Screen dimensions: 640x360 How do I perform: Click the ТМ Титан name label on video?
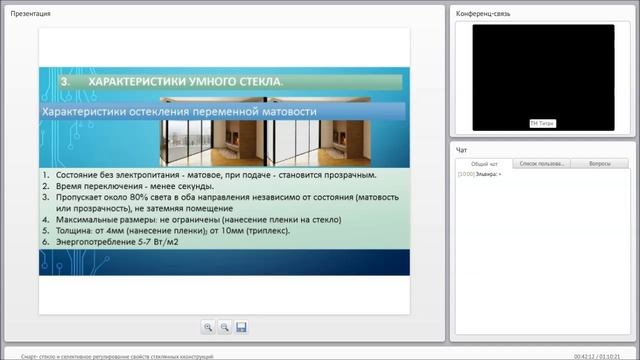[x=542, y=123]
